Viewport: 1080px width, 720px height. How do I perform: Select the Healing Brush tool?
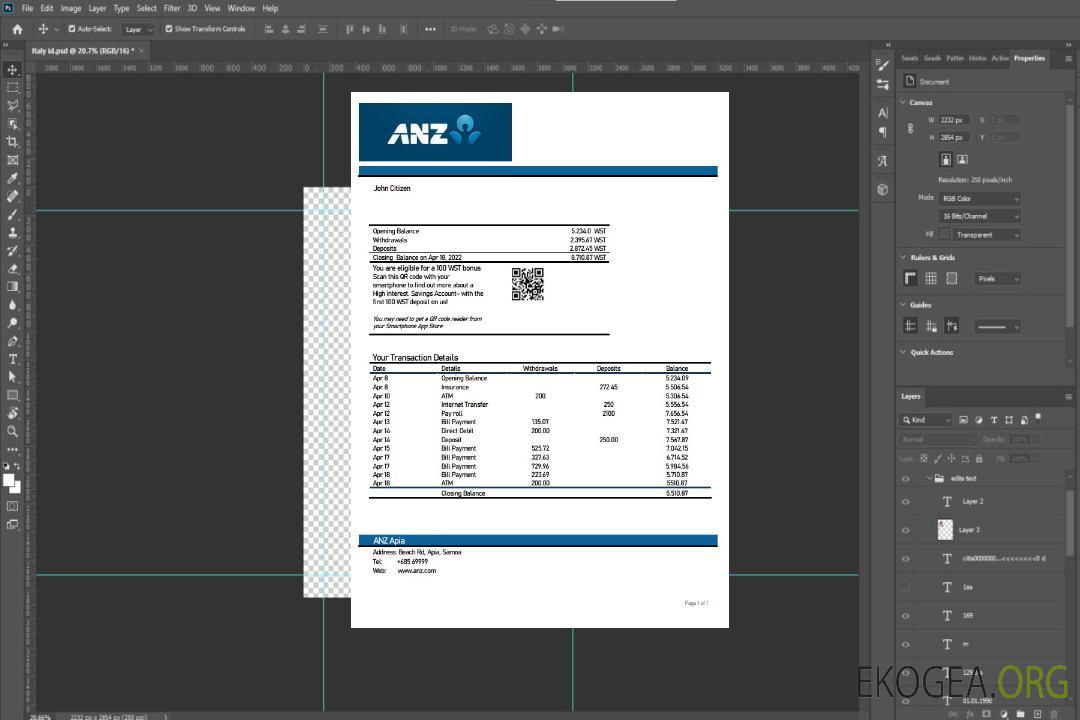(12, 196)
